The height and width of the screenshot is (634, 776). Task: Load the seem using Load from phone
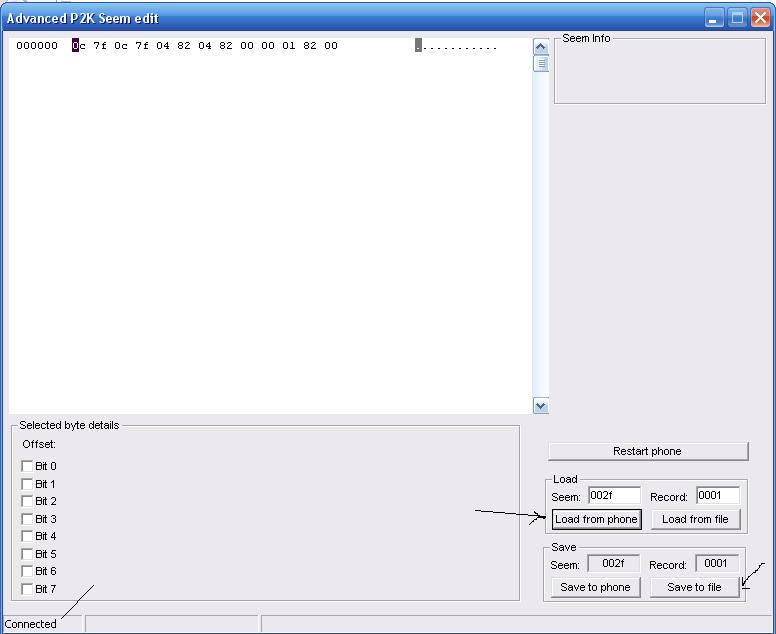[x=596, y=520]
